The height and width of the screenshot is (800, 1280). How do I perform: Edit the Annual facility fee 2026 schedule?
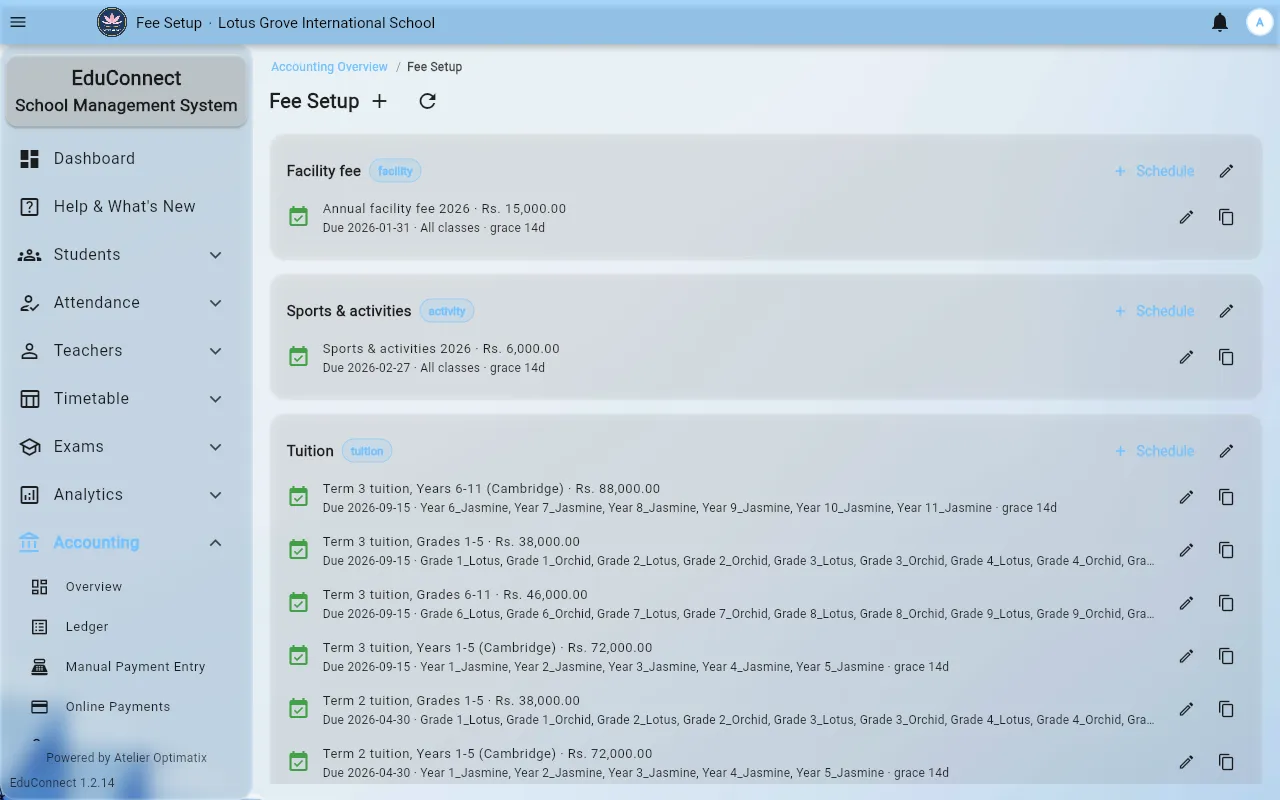1186,217
